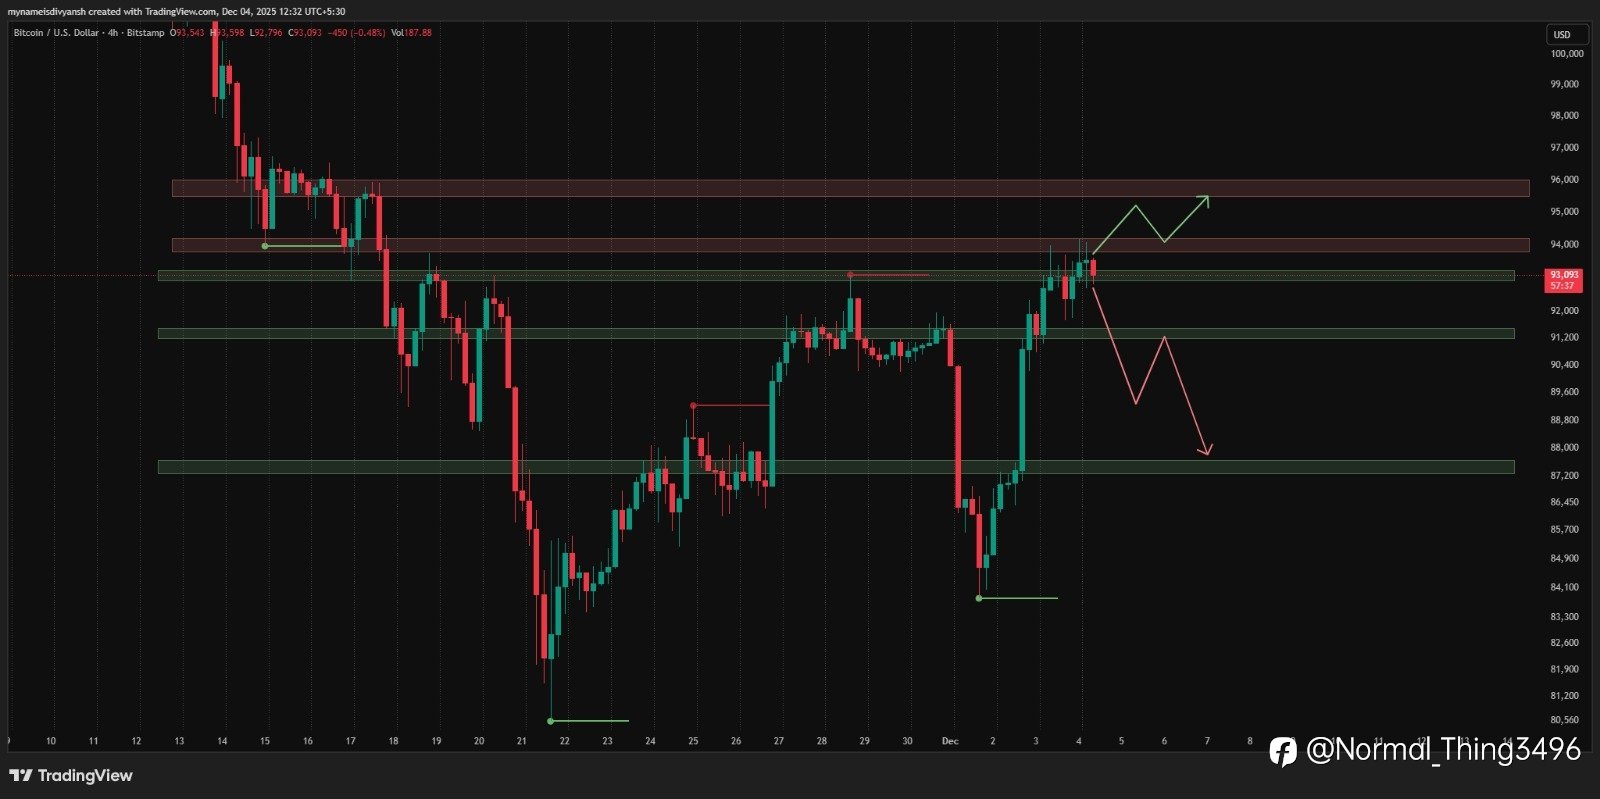This screenshot has height=799, width=1600.
Task: Click the 84,100 price axis label
Action: pyautogui.click(x=1565, y=587)
